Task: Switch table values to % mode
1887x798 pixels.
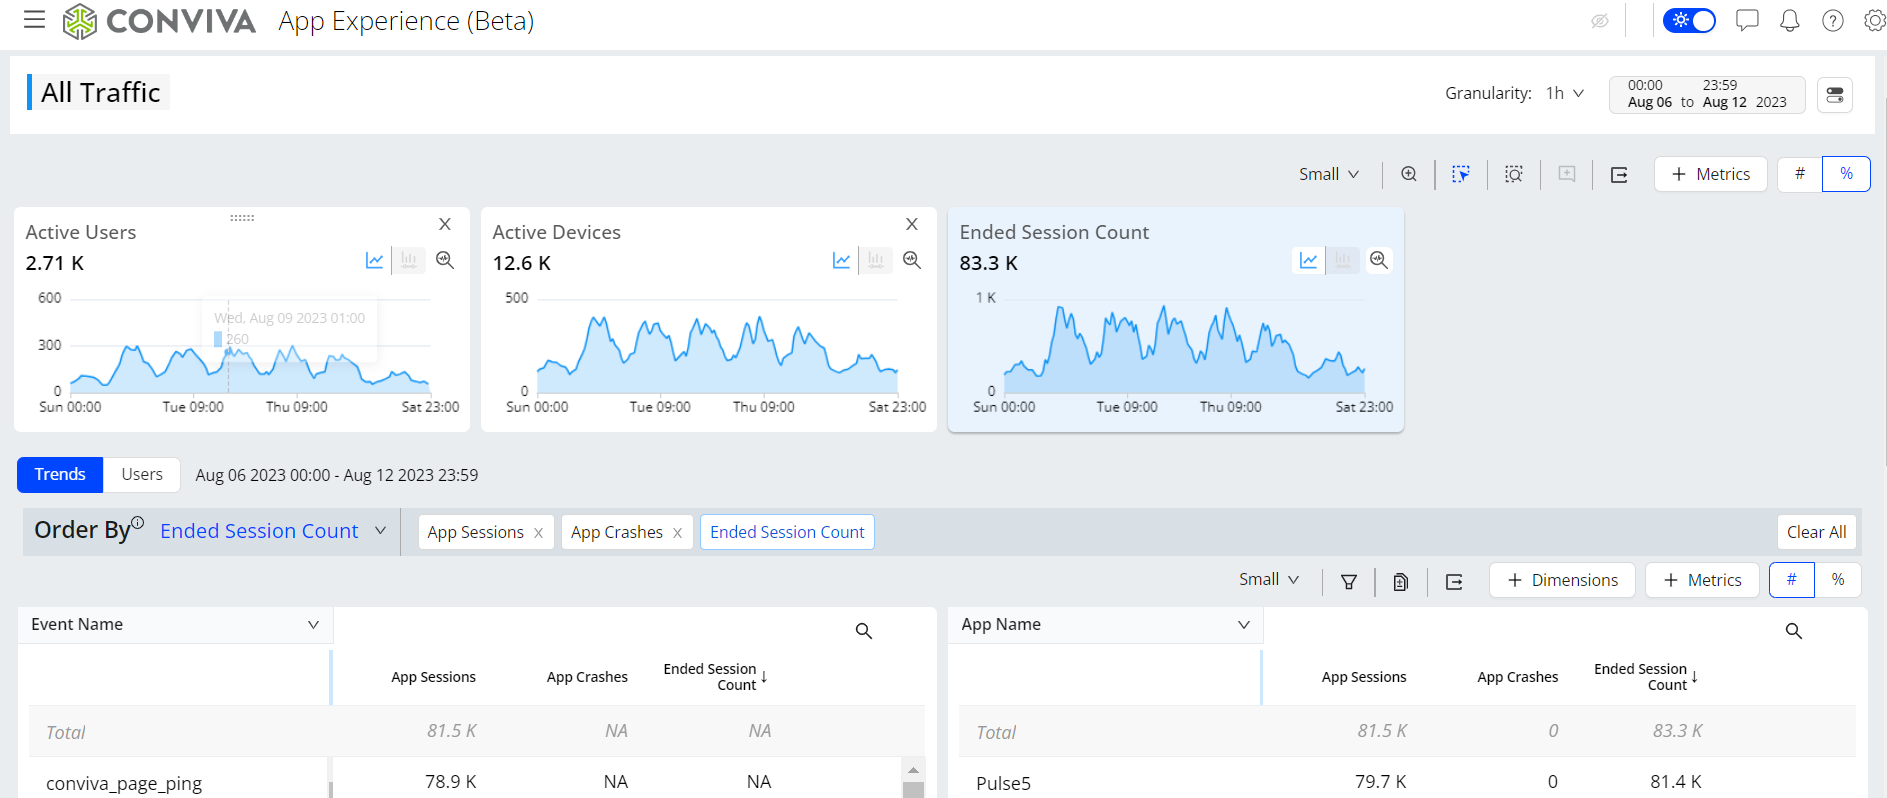Action: pos(1837,580)
